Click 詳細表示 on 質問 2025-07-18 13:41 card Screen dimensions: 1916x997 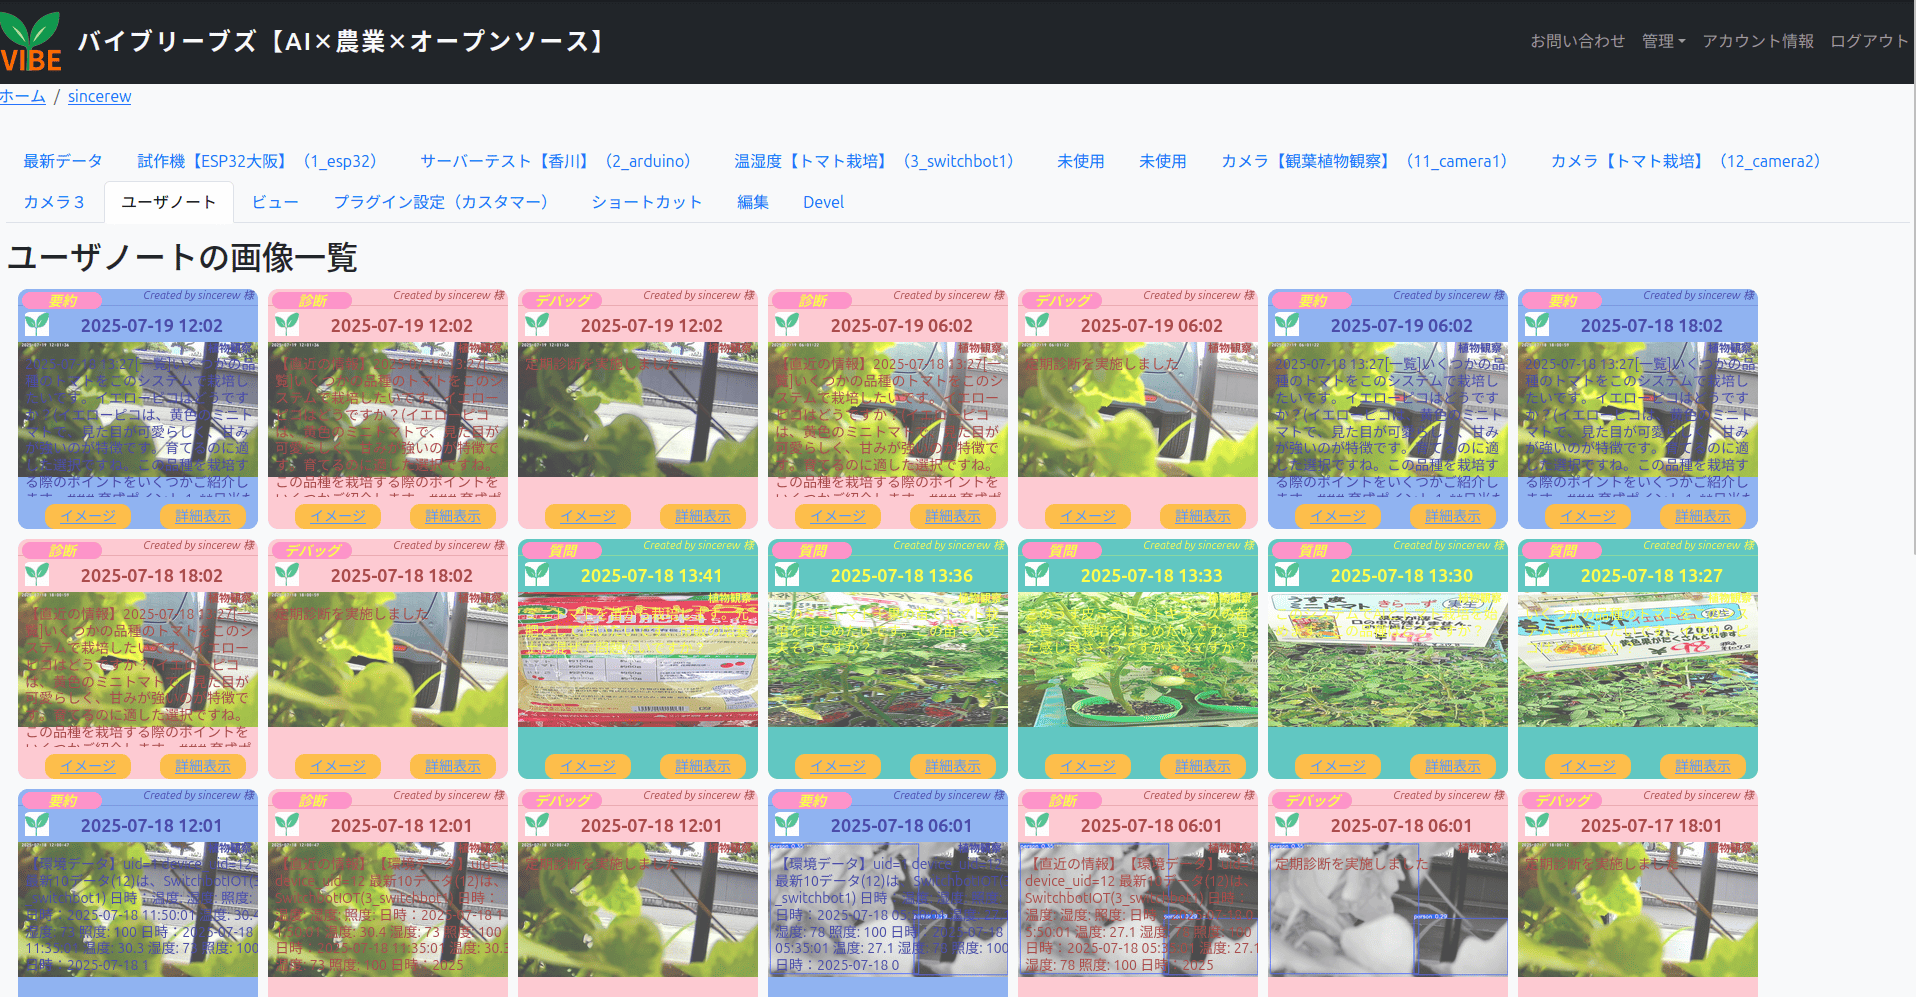click(x=703, y=766)
